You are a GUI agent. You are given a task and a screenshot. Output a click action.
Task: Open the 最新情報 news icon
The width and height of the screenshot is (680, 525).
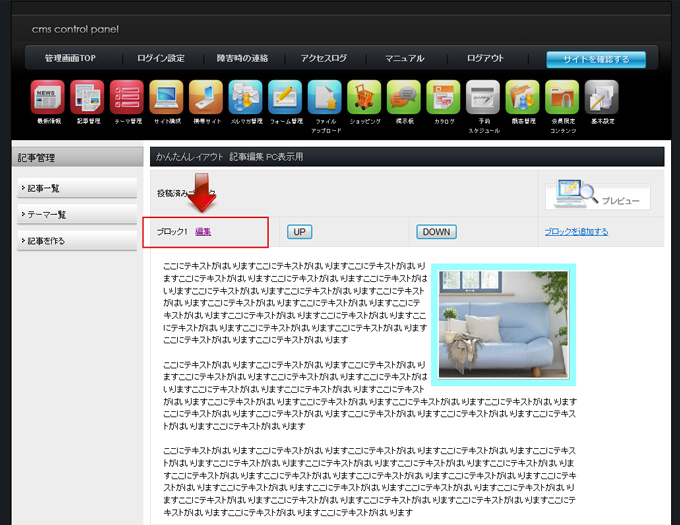coord(48,98)
